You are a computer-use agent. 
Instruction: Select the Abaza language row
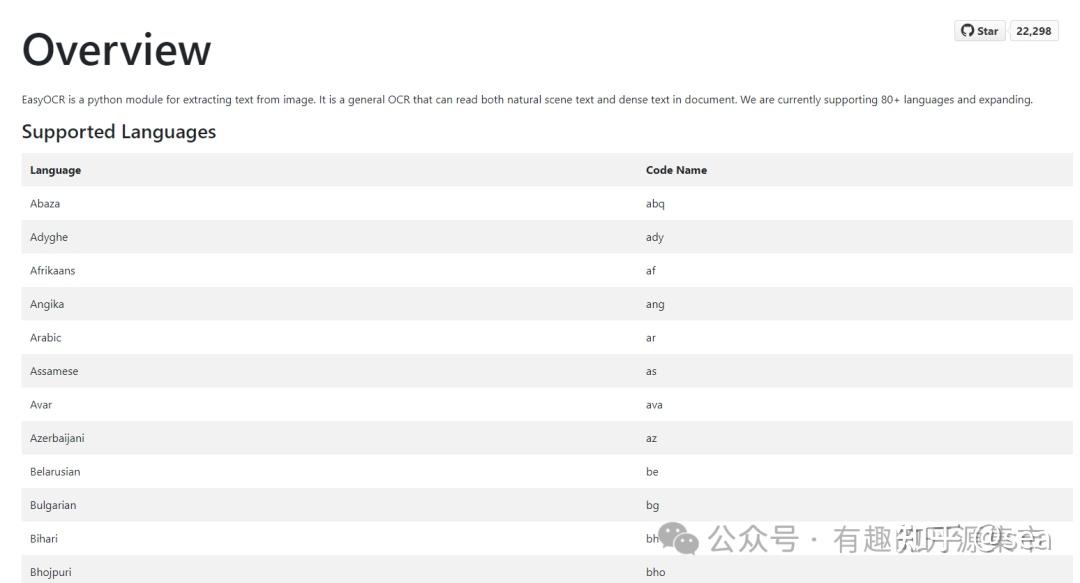(46, 203)
